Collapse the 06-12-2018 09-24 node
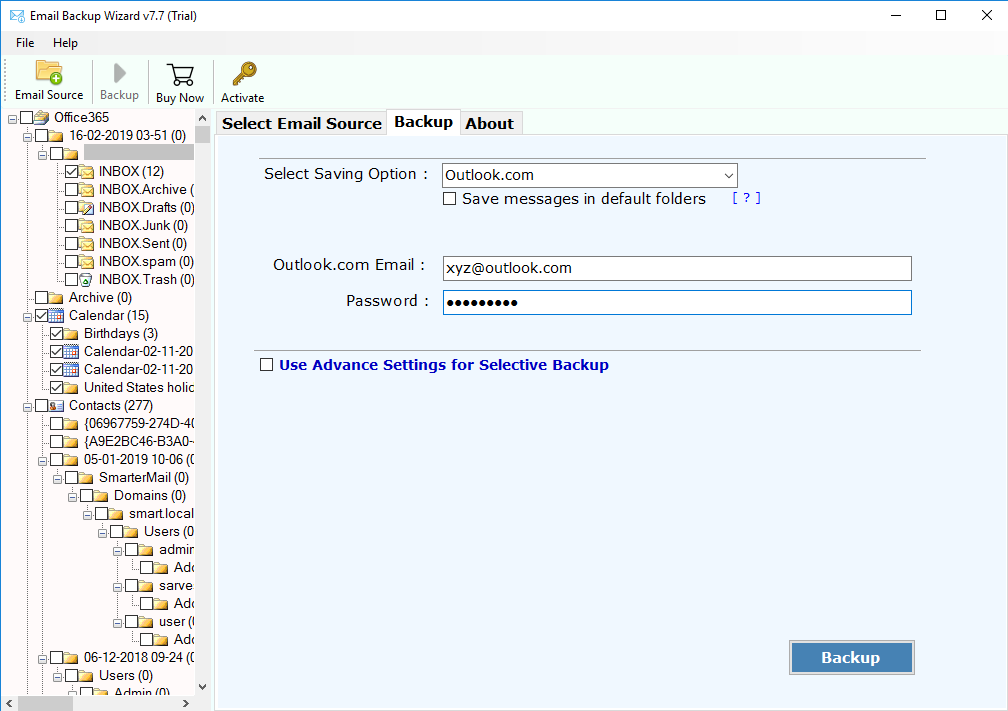1008x711 pixels. click(x=42, y=659)
